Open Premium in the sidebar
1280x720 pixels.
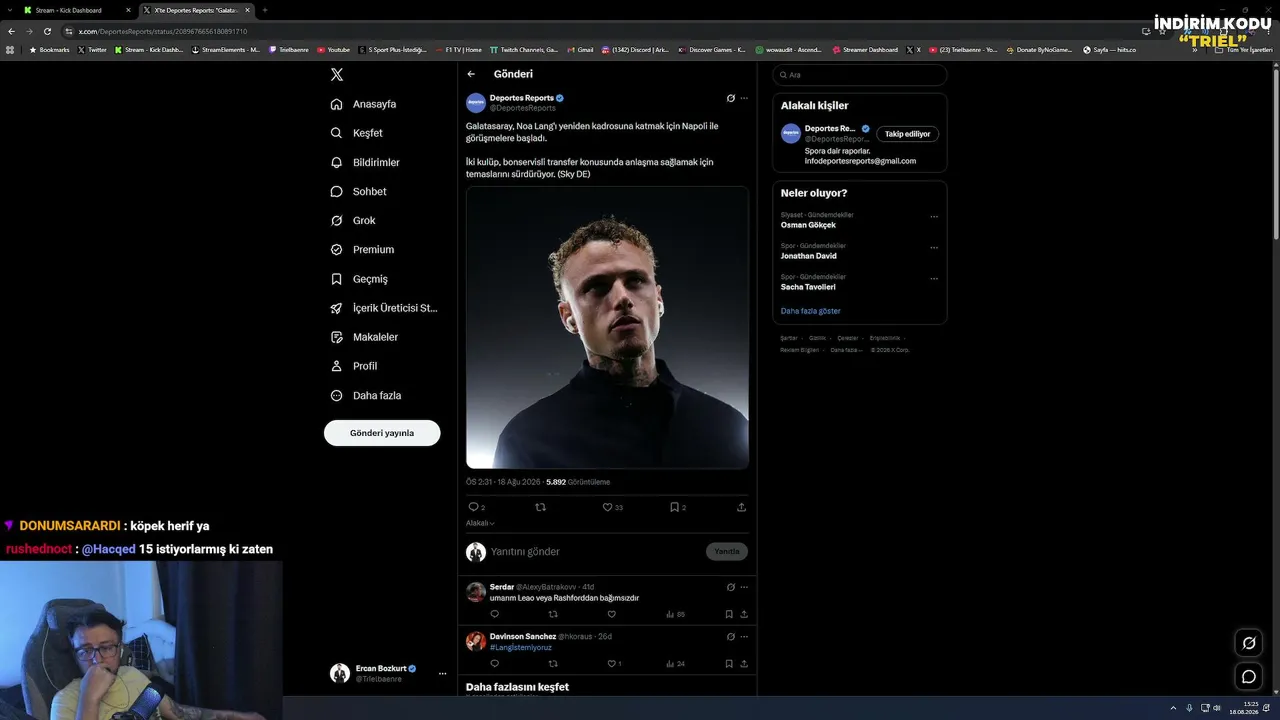click(x=363, y=249)
